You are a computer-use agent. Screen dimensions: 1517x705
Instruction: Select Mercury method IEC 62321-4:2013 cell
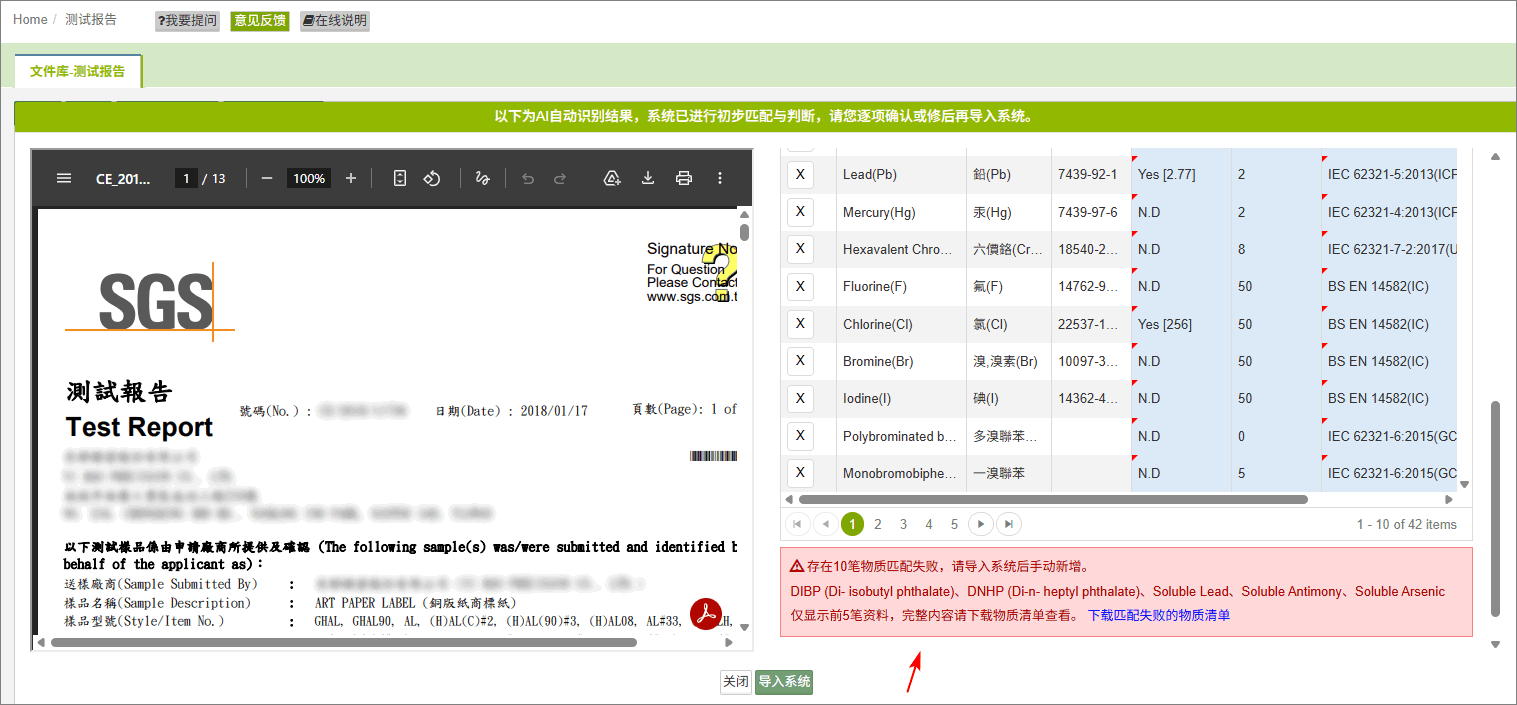[1389, 212]
